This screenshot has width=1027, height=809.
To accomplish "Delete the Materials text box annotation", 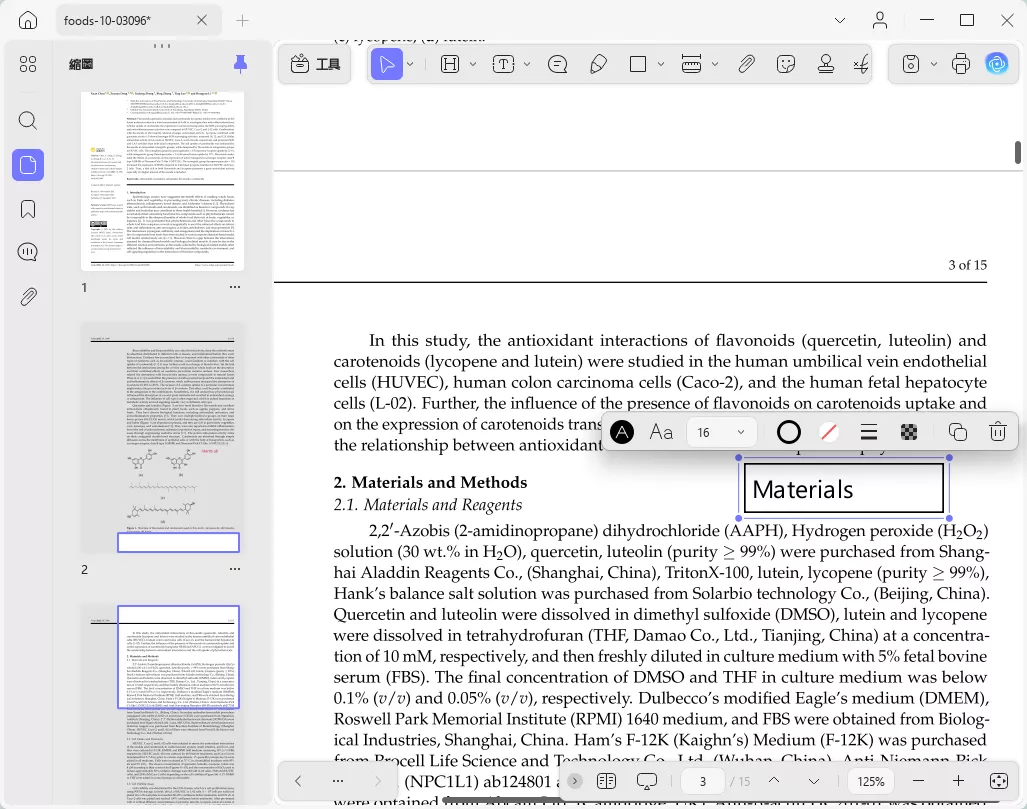I will tap(998, 432).
